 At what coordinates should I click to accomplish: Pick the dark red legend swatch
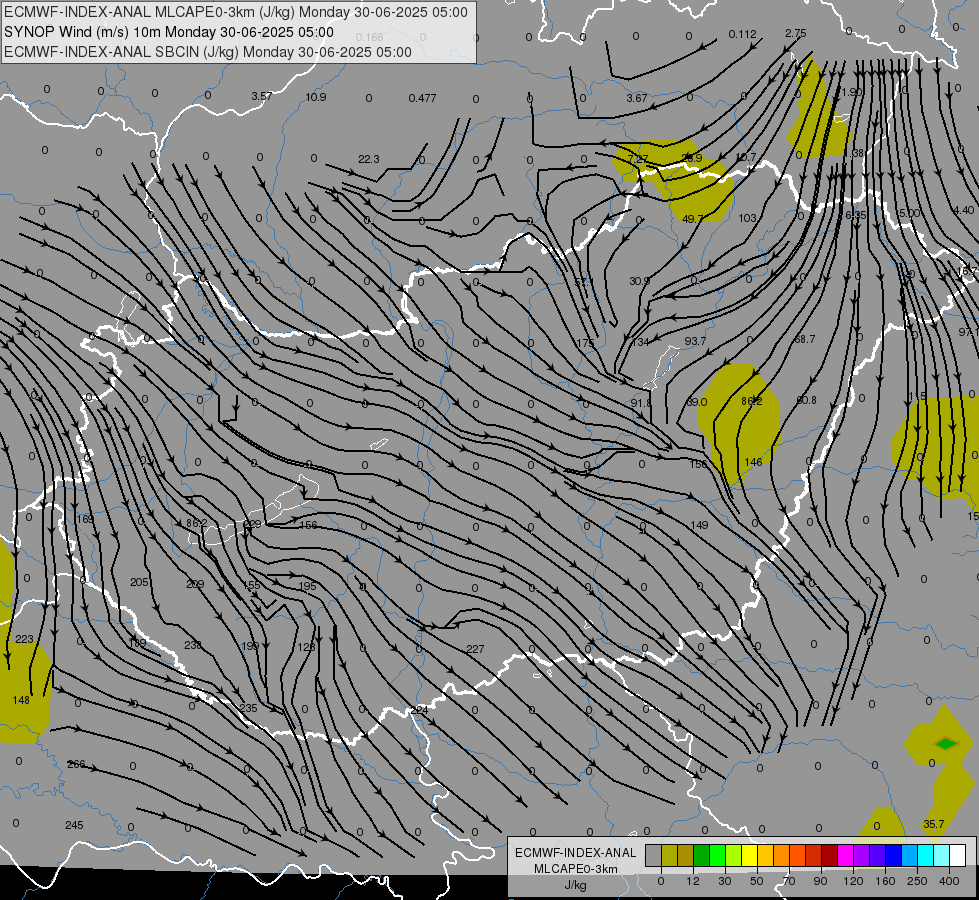829,856
